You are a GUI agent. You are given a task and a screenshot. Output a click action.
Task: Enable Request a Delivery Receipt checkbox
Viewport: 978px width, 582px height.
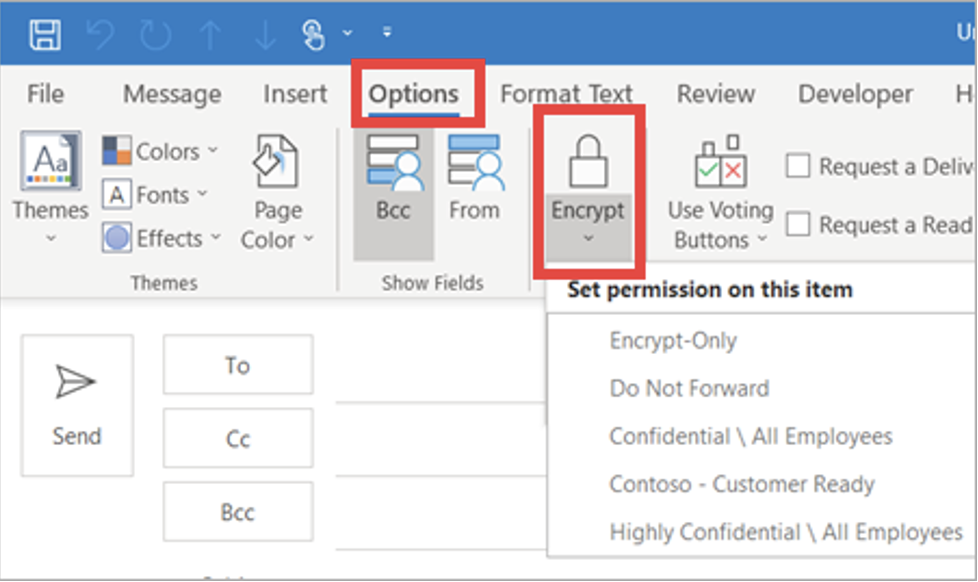tap(797, 166)
